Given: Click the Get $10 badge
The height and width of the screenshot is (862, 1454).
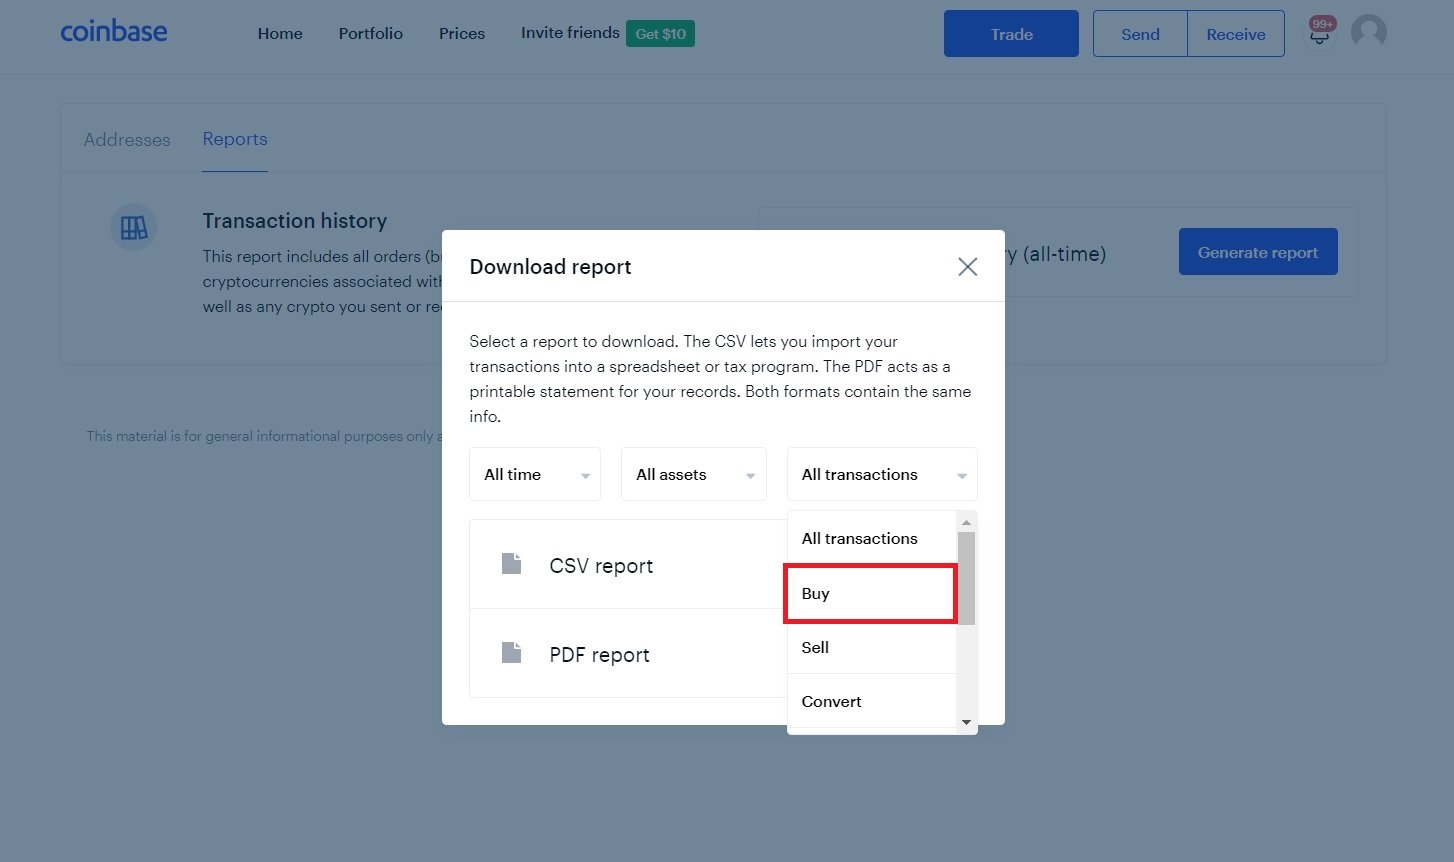Looking at the screenshot, I should tap(660, 34).
